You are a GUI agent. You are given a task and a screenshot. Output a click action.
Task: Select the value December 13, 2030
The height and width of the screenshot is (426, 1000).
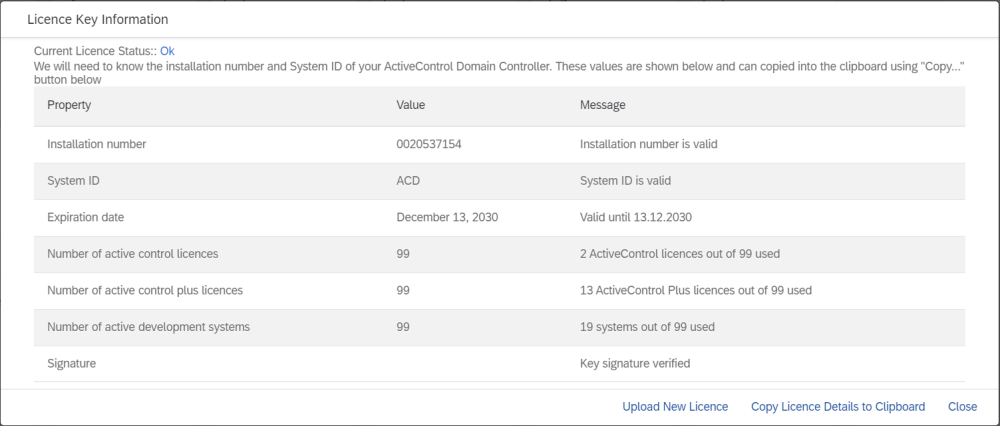click(x=447, y=217)
